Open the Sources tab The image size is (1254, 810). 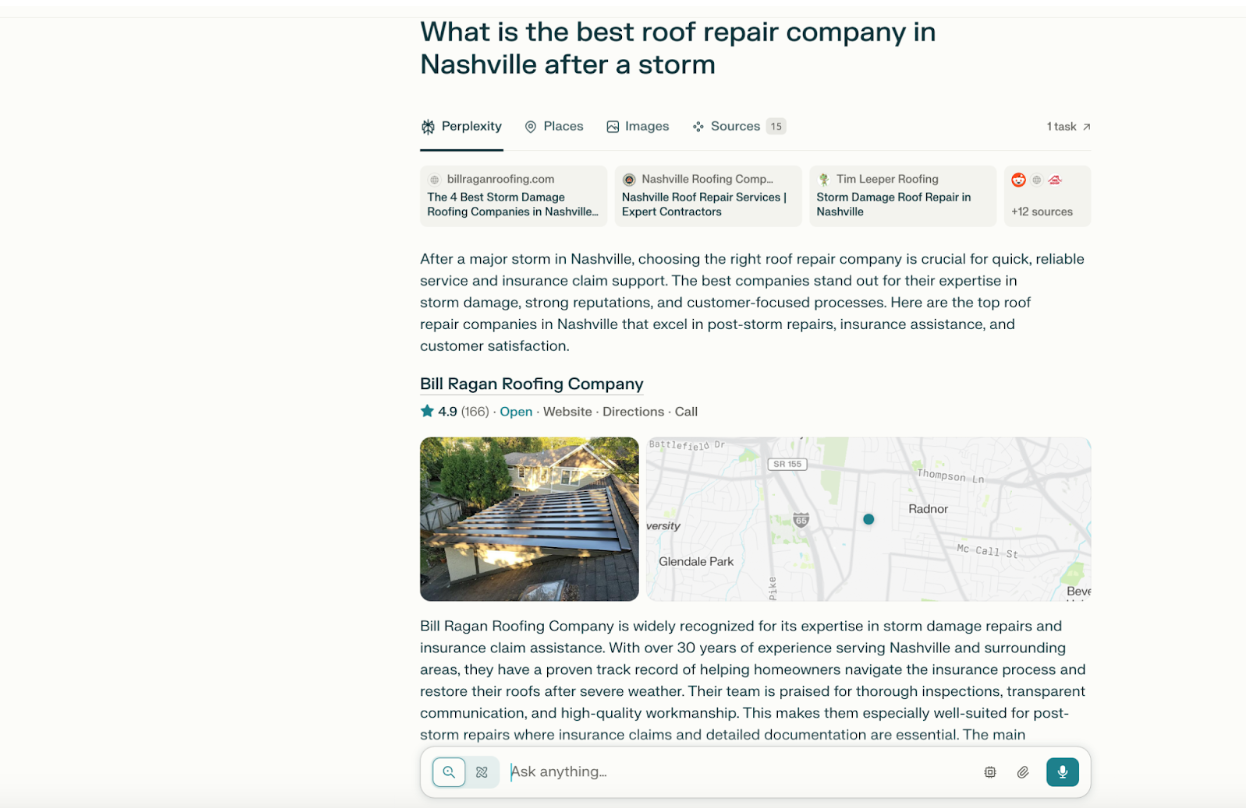738,126
